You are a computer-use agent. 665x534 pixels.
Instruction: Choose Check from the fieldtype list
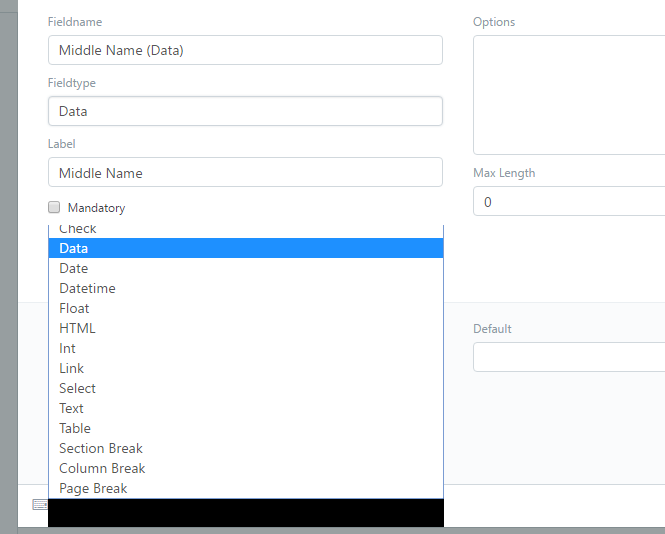(x=246, y=230)
